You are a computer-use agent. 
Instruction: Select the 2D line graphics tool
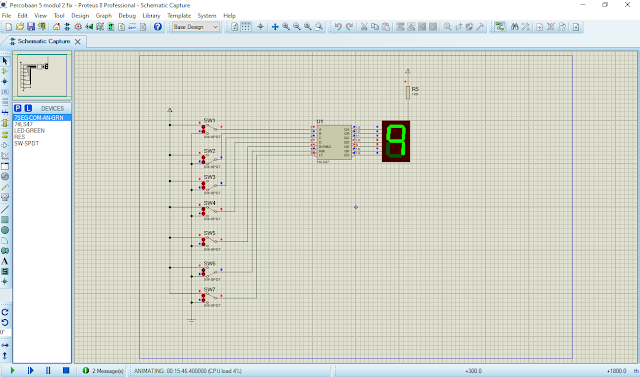5,209
